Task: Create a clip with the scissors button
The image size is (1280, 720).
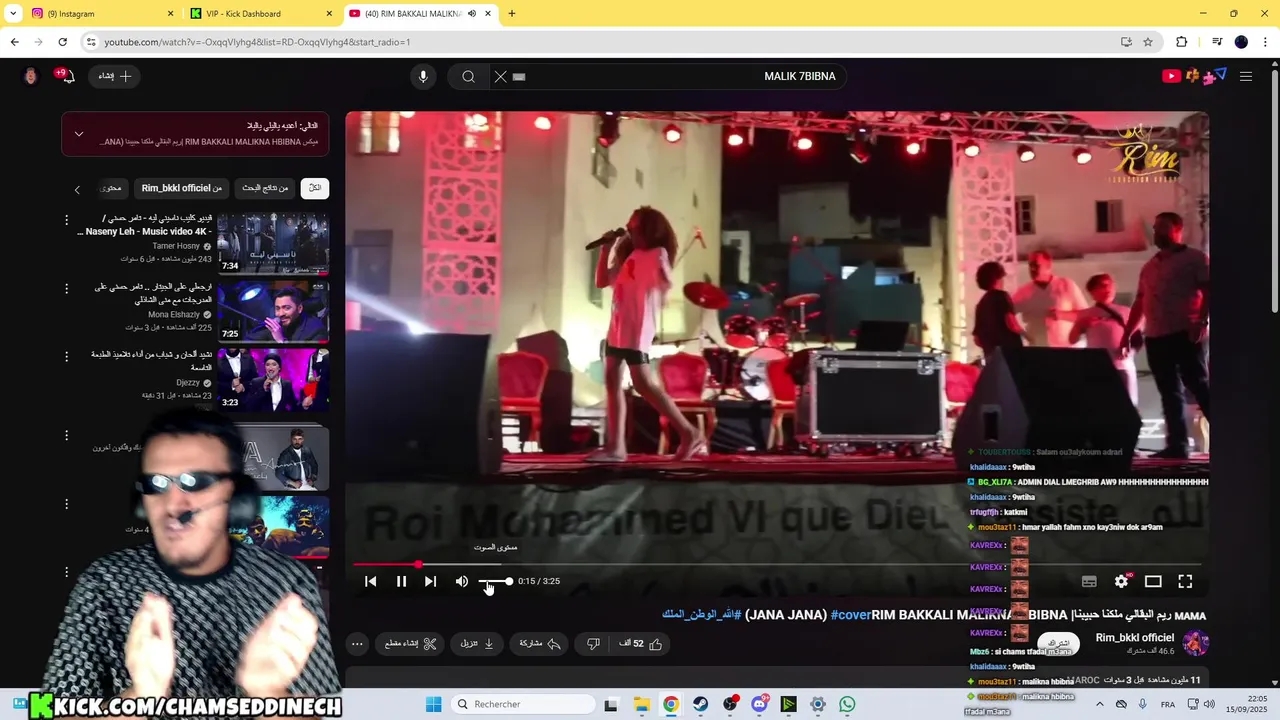Action: pyautogui.click(x=411, y=644)
